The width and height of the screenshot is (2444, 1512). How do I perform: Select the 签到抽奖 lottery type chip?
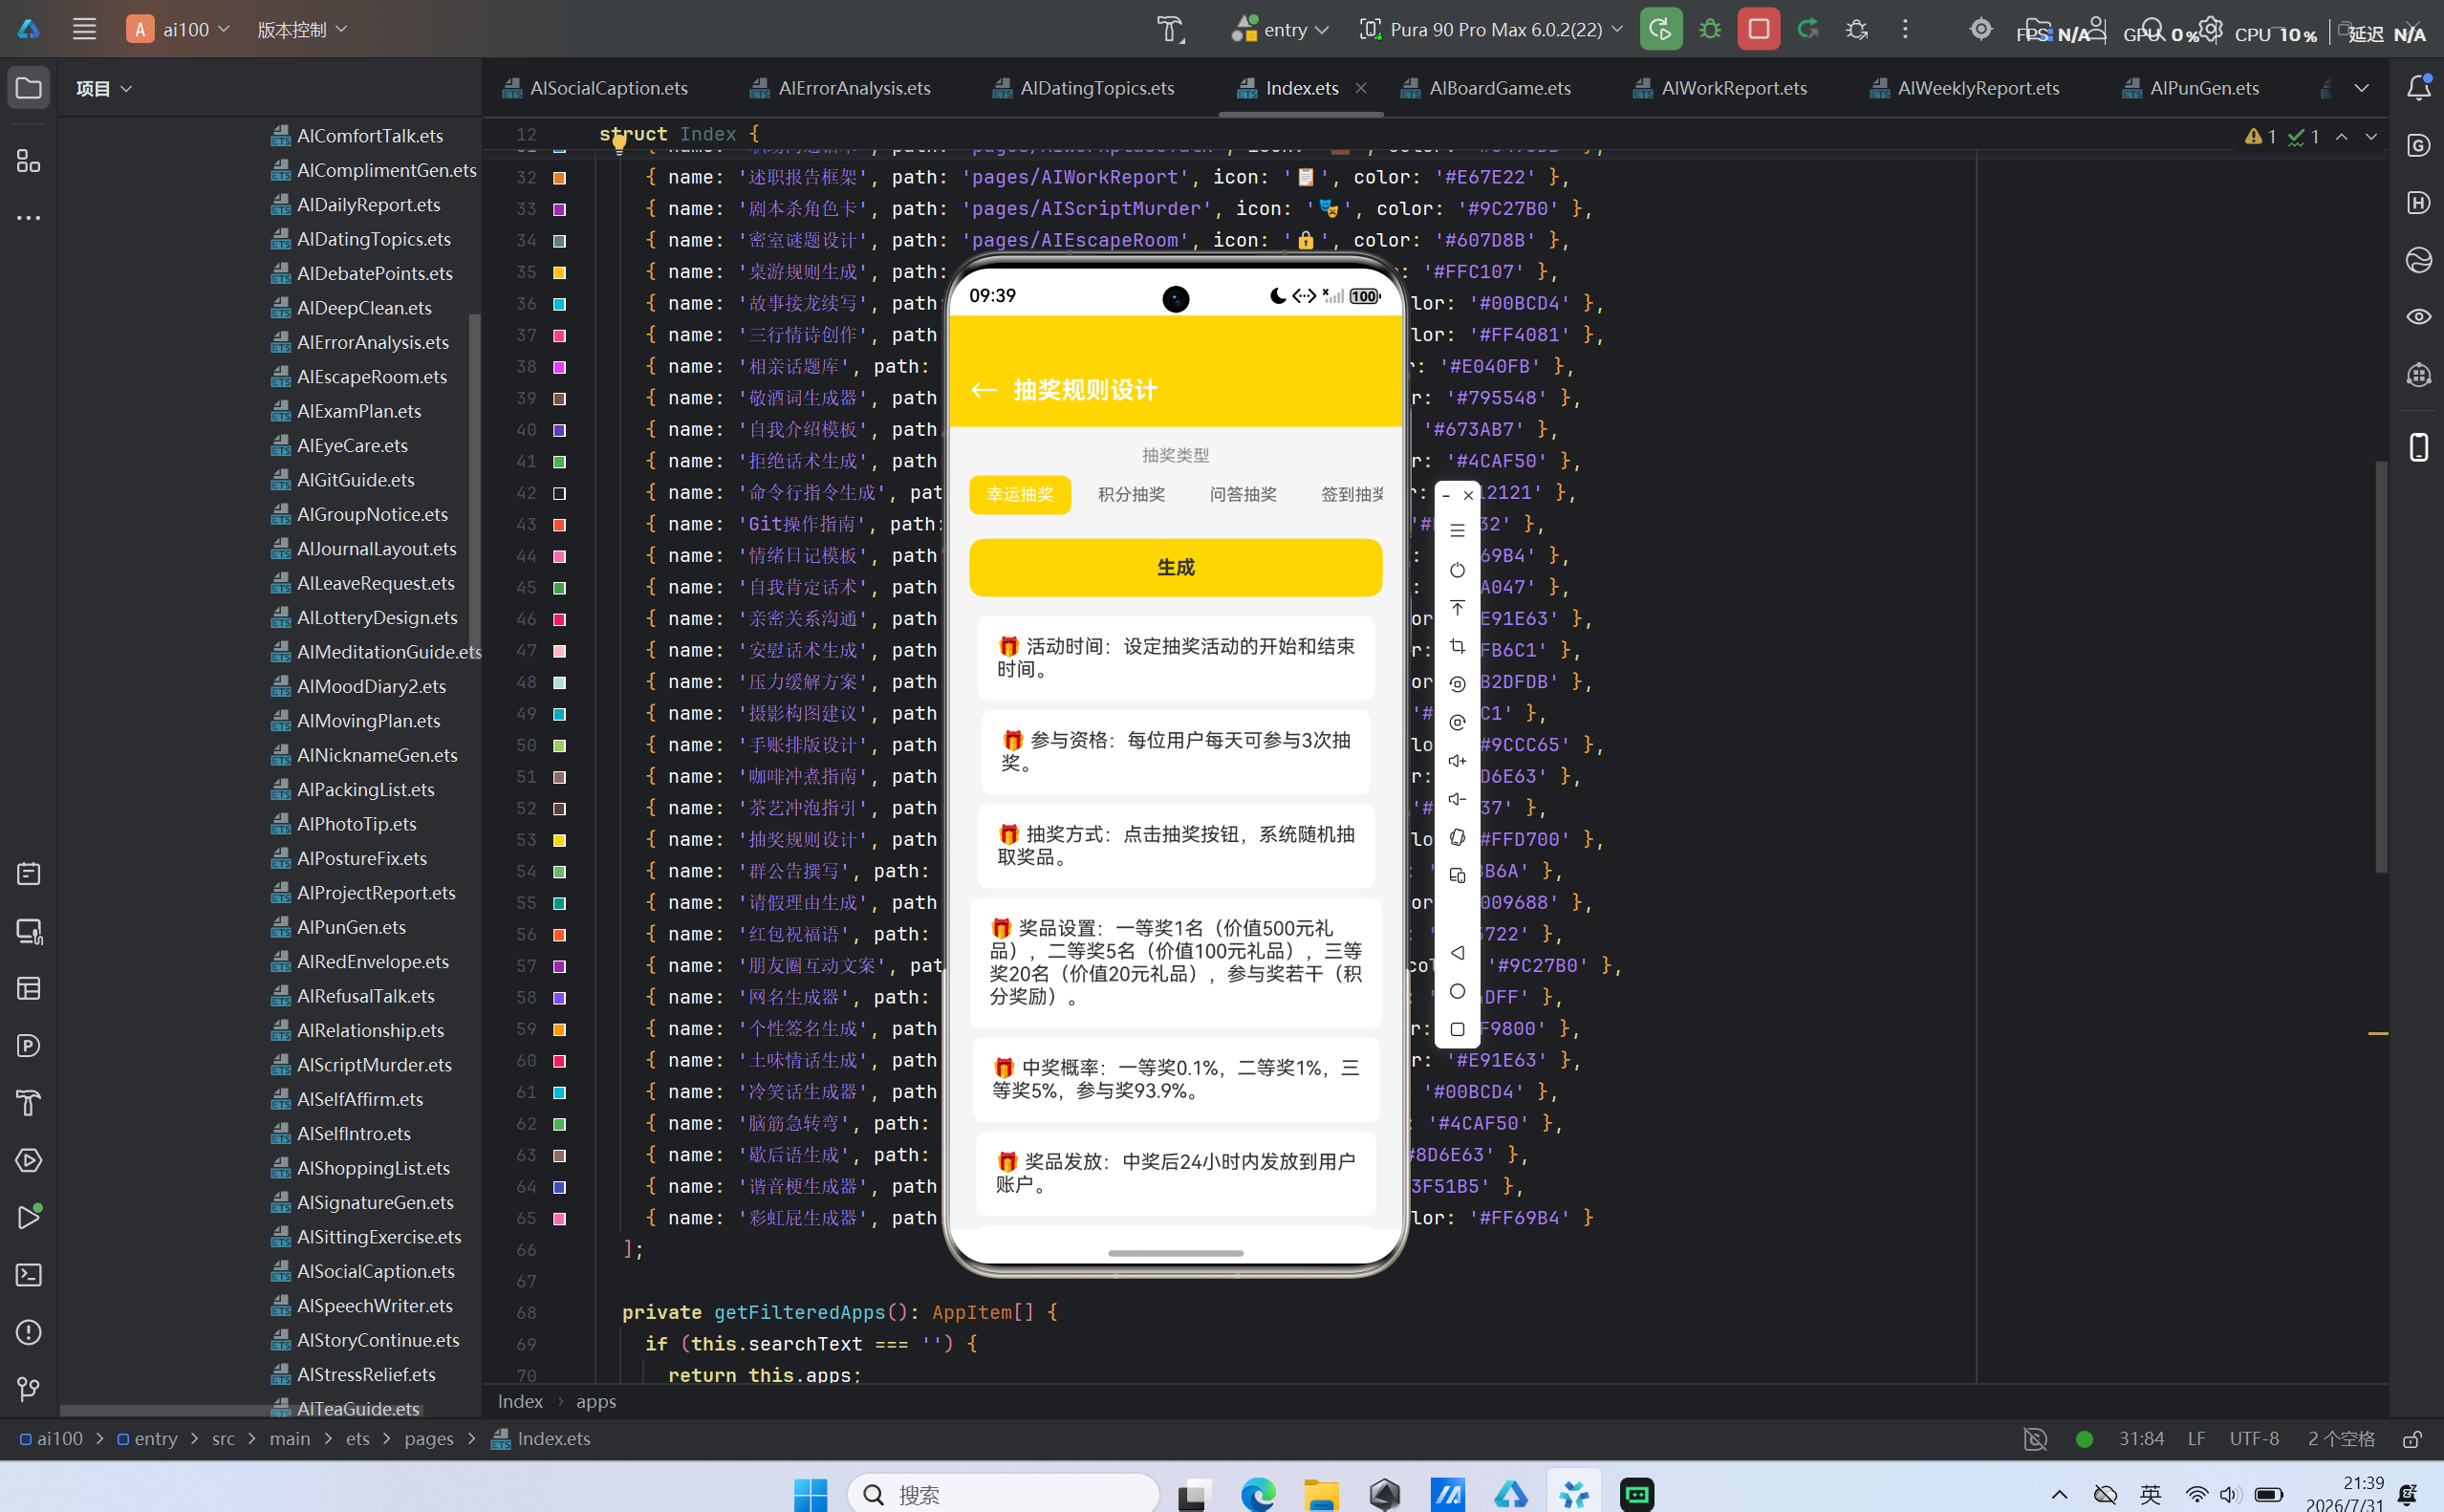(1352, 494)
